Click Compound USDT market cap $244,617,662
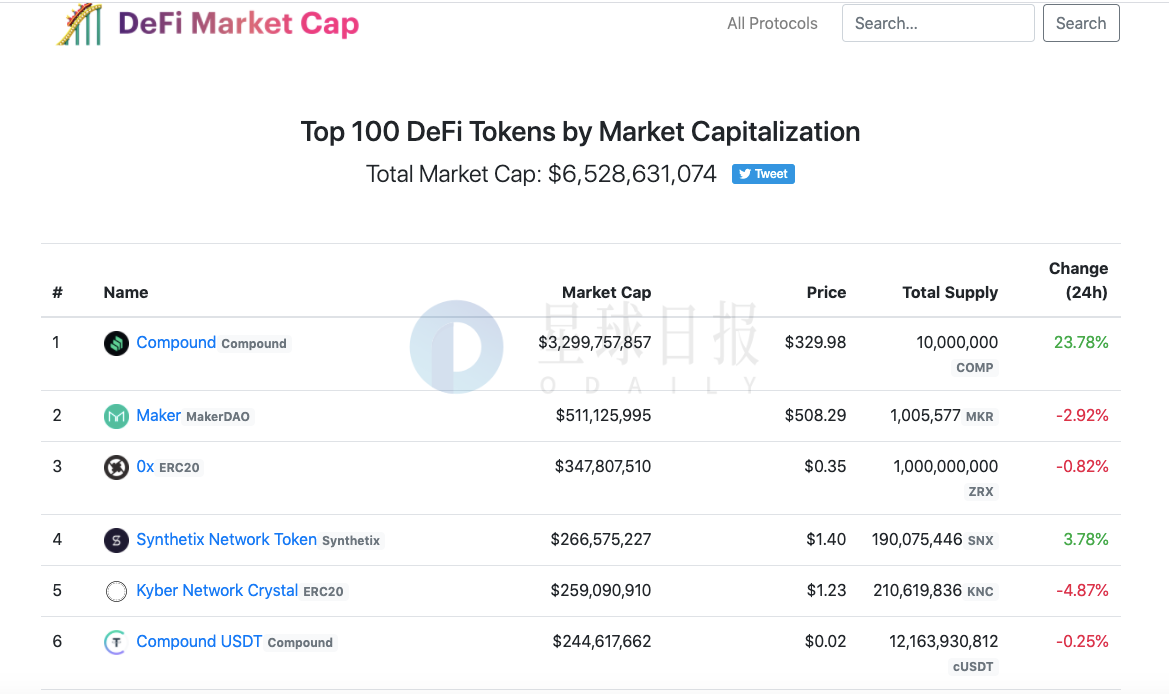Image resolution: width=1169 pixels, height=694 pixels. tap(602, 641)
